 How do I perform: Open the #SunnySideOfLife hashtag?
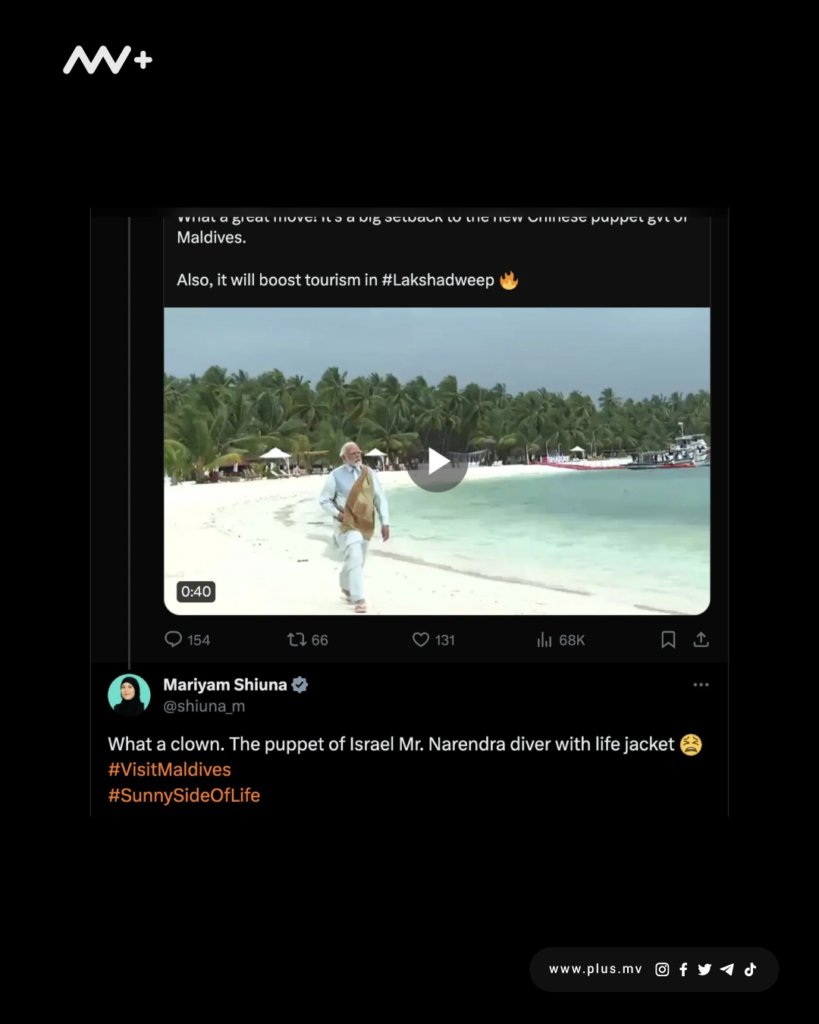[x=184, y=796]
